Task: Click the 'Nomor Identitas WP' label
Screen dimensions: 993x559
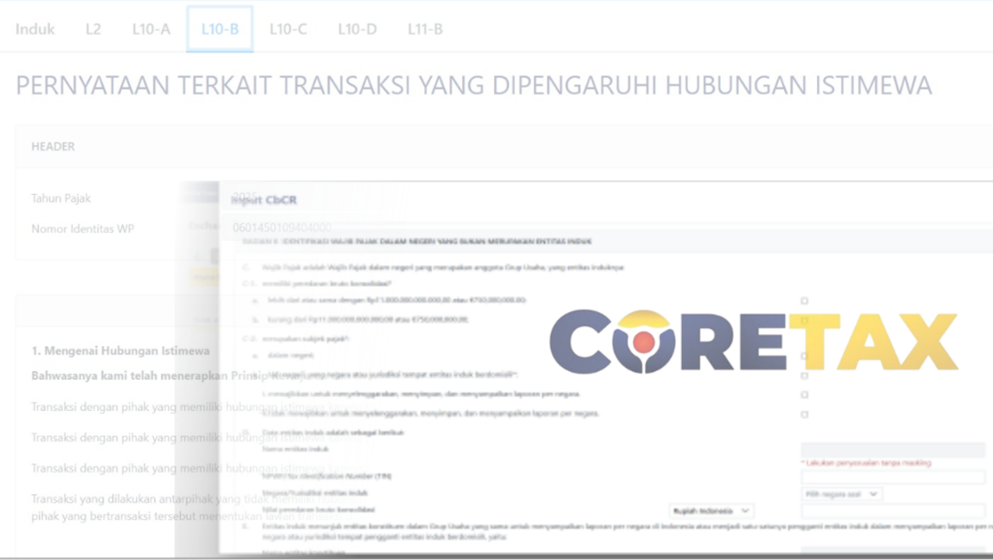Action: pyautogui.click(x=82, y=229)
